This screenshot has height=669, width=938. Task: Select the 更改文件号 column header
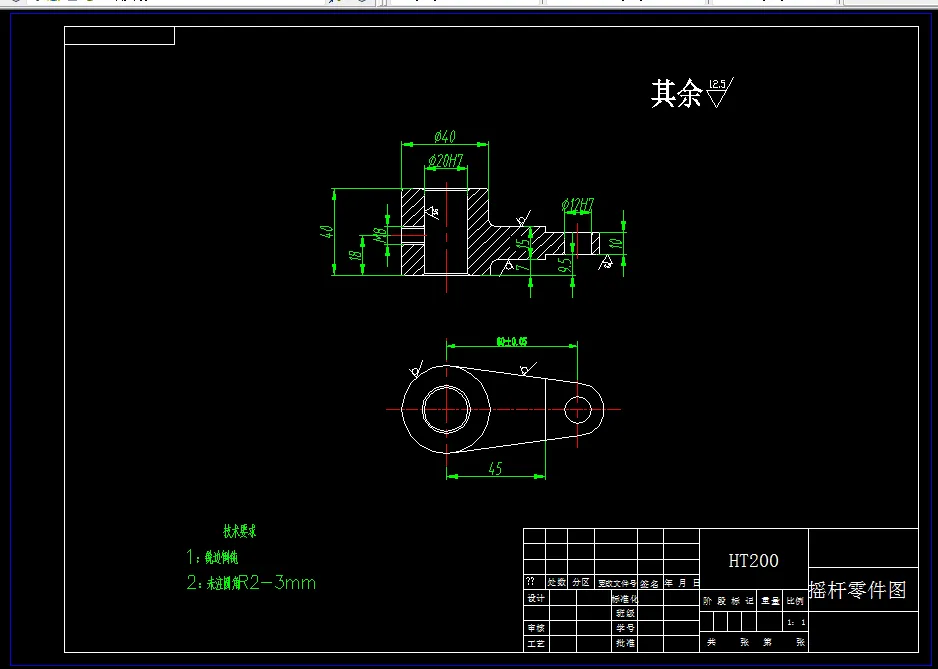tap(616, 583)
